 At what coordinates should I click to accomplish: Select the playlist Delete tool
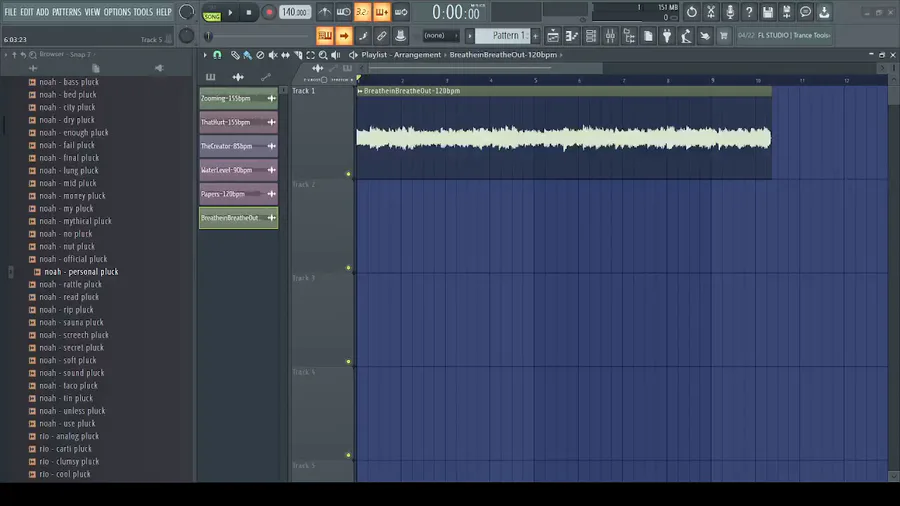260,55
